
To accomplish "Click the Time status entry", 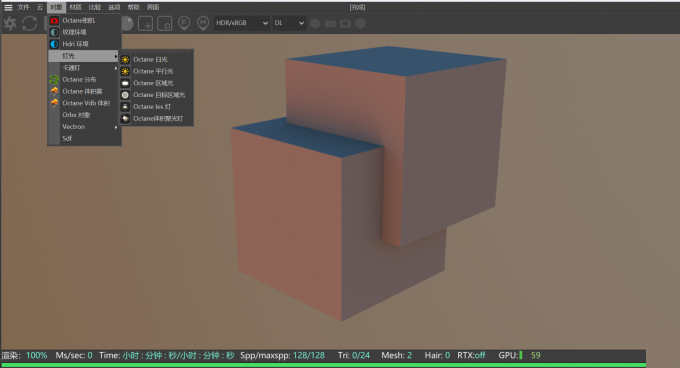I will point(167,355).
